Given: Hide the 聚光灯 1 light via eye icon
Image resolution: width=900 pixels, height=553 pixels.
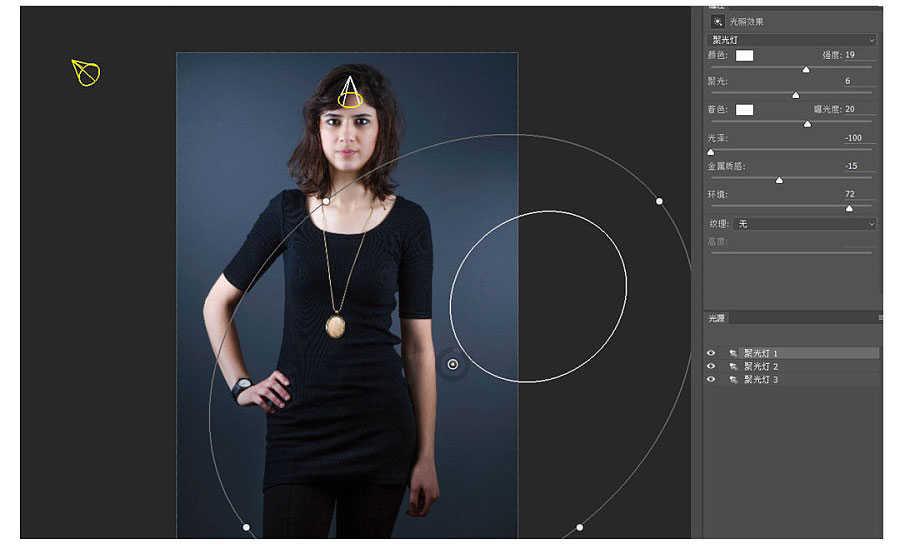Looking at the screenshot, I should 711,353.
